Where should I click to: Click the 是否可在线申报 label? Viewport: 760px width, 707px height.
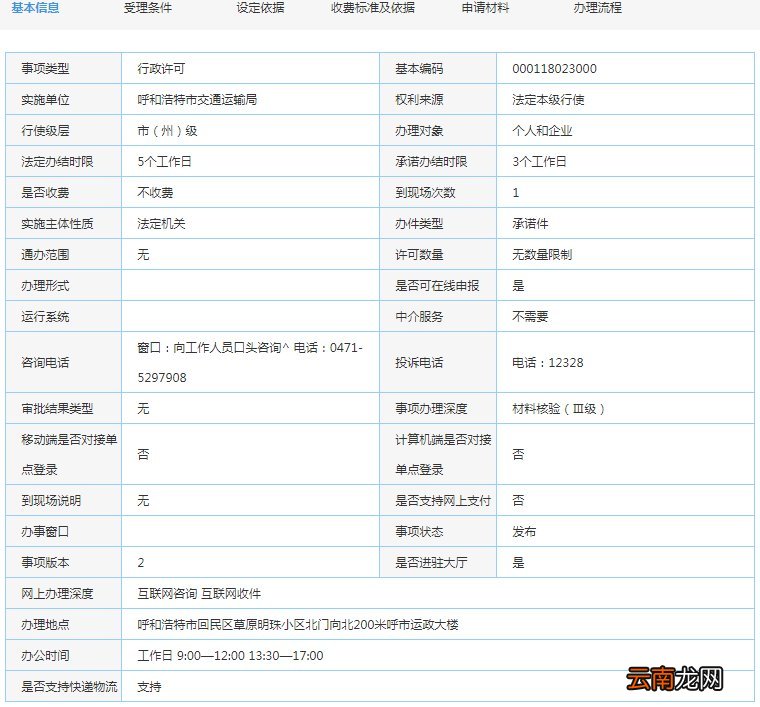(x=437, y=286)
